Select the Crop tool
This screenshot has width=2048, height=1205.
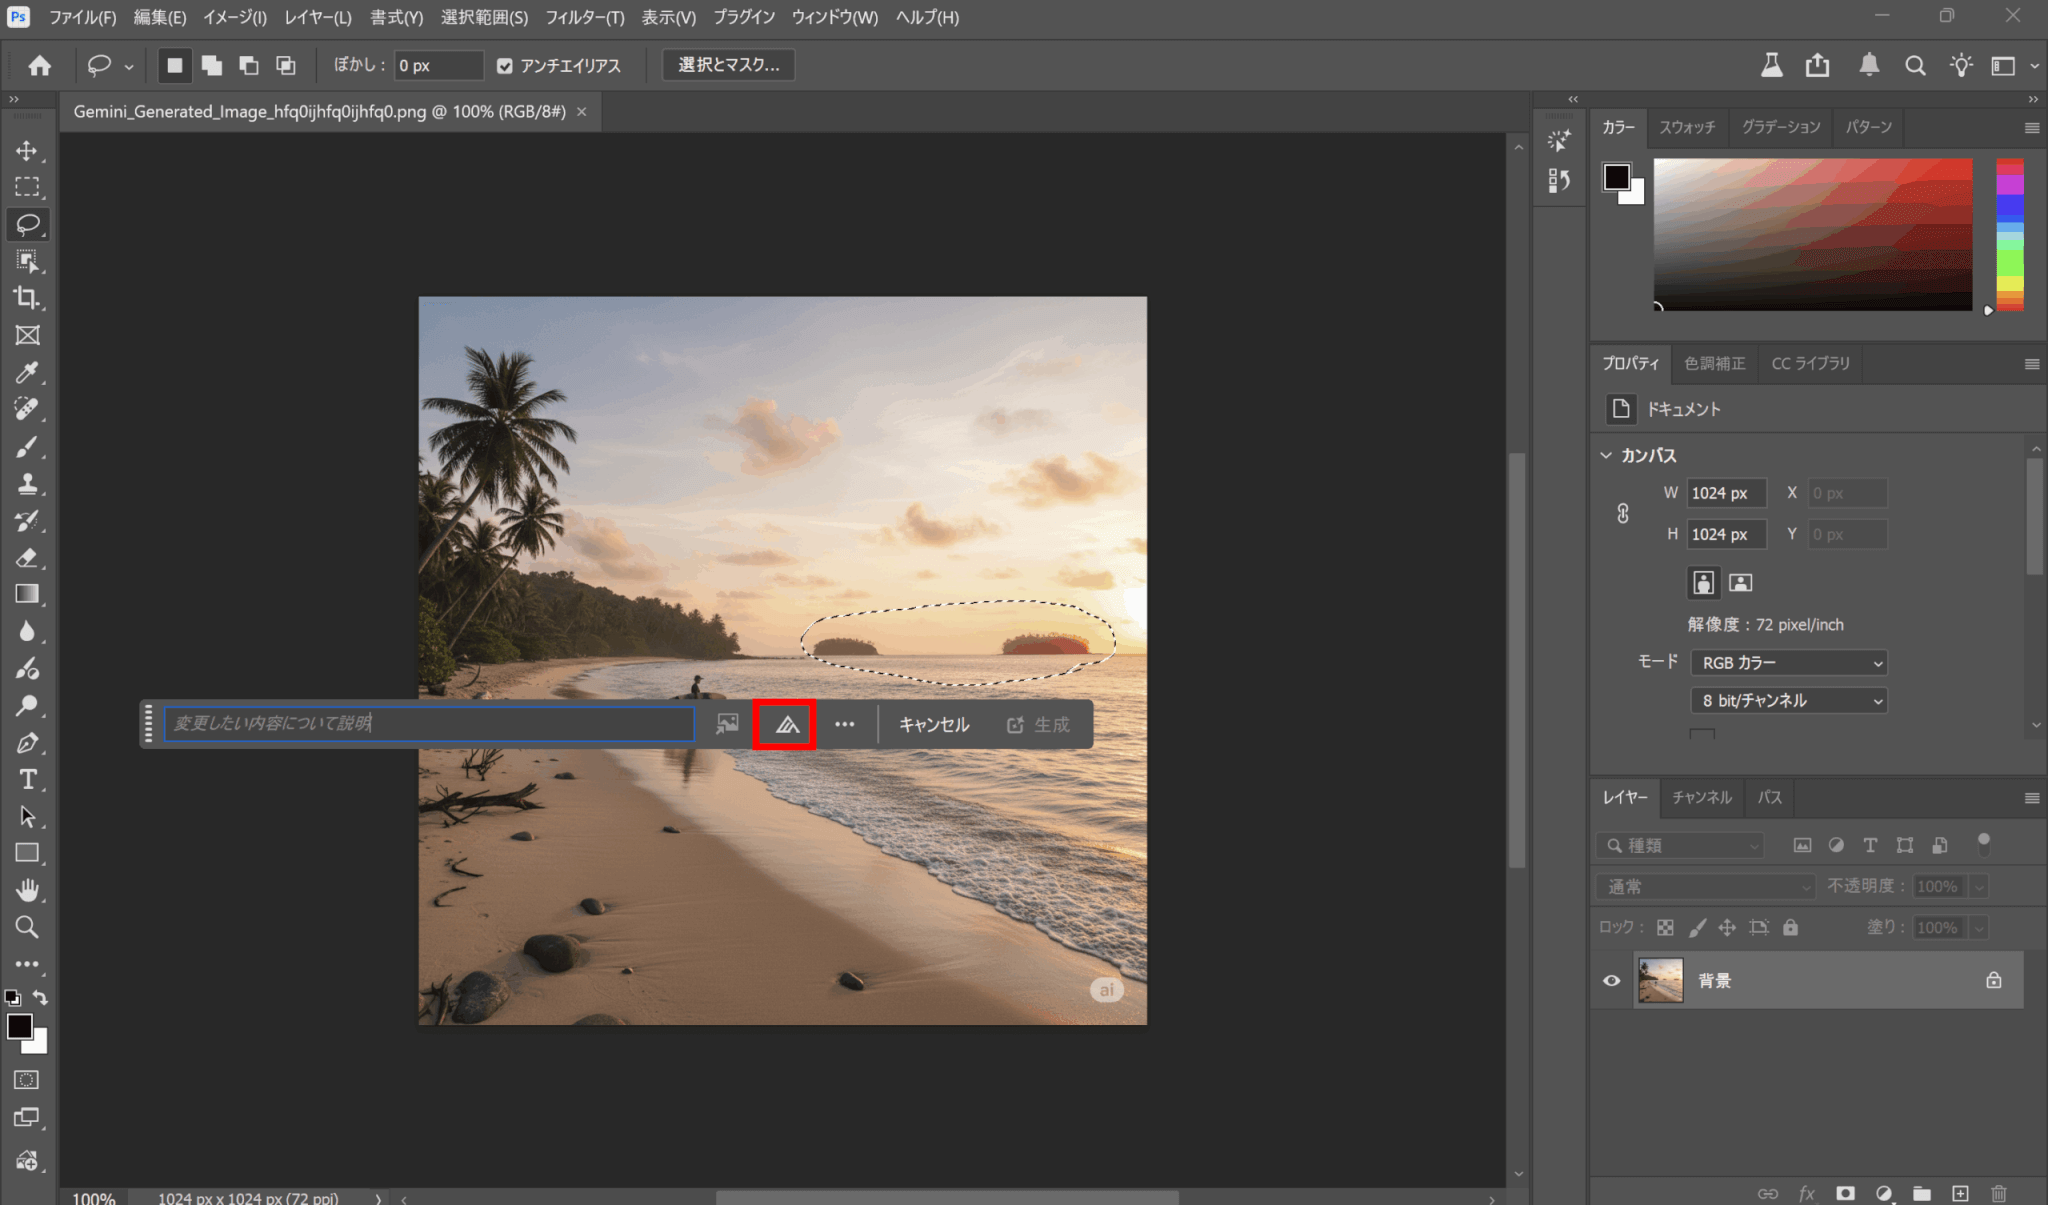(27, 298)
